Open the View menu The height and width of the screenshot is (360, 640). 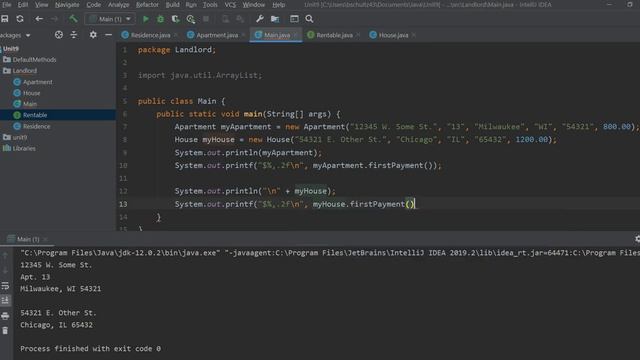41,5
